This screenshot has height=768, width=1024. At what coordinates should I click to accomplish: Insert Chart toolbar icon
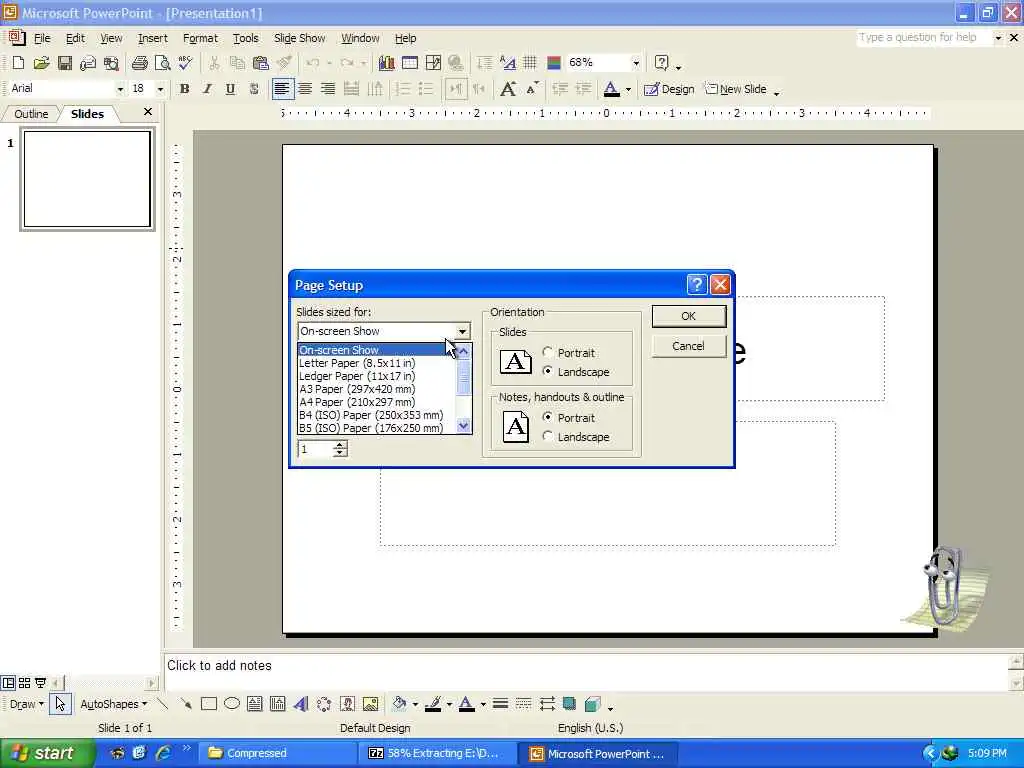(387, 63)
